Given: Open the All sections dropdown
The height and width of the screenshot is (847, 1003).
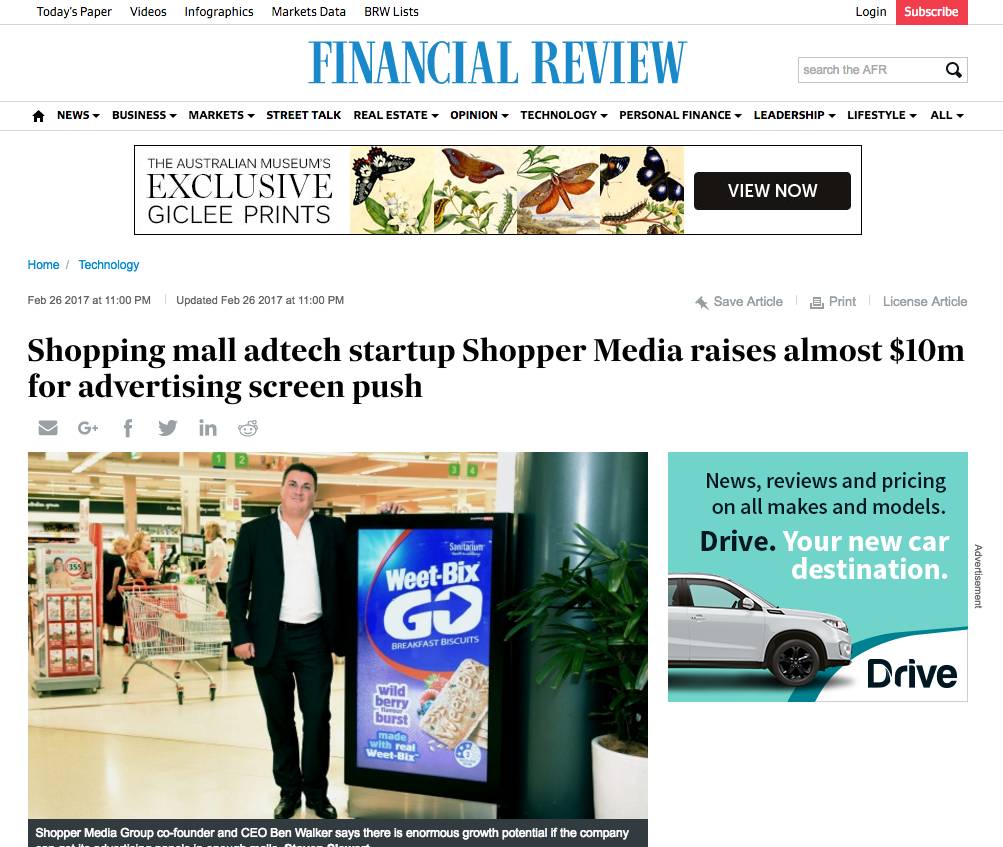Looking at the screenshot, I should coord(947,115).
